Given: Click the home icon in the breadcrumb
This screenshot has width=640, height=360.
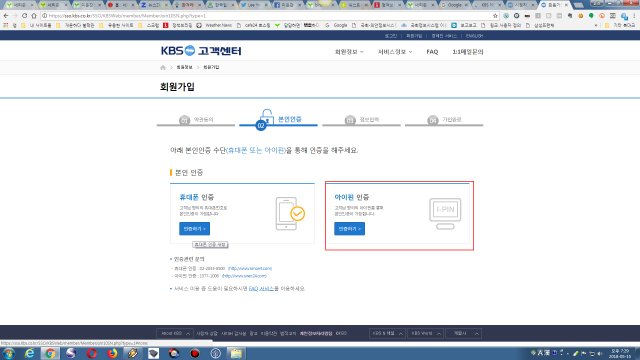Looking at the screenshot, I should 163,67.
